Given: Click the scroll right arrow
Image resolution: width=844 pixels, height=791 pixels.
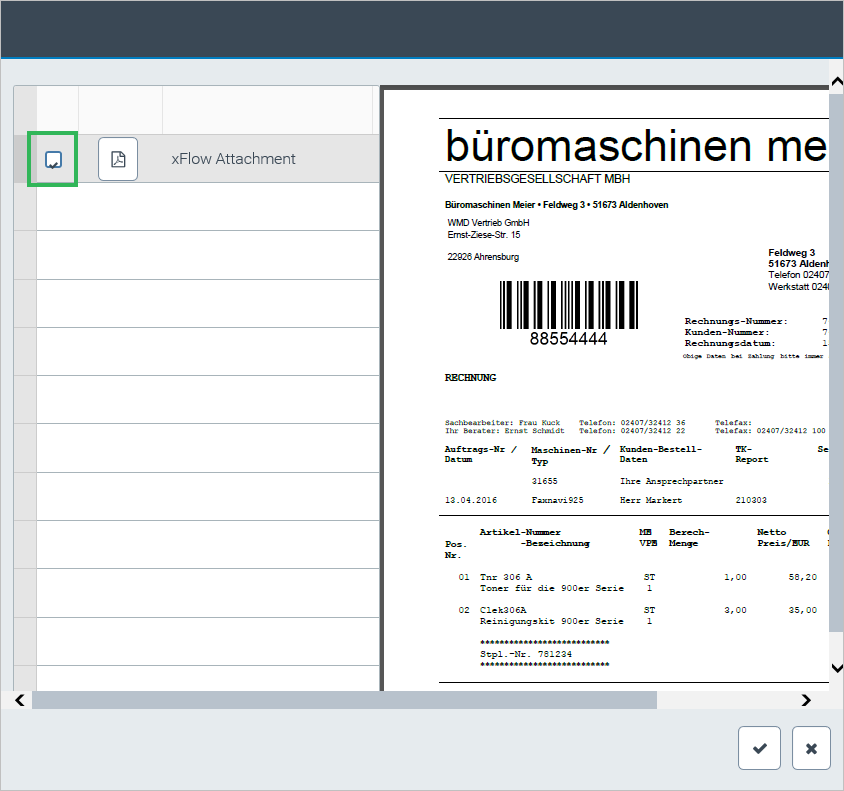Looking at the screenshot, I should (x=806, y=700).
